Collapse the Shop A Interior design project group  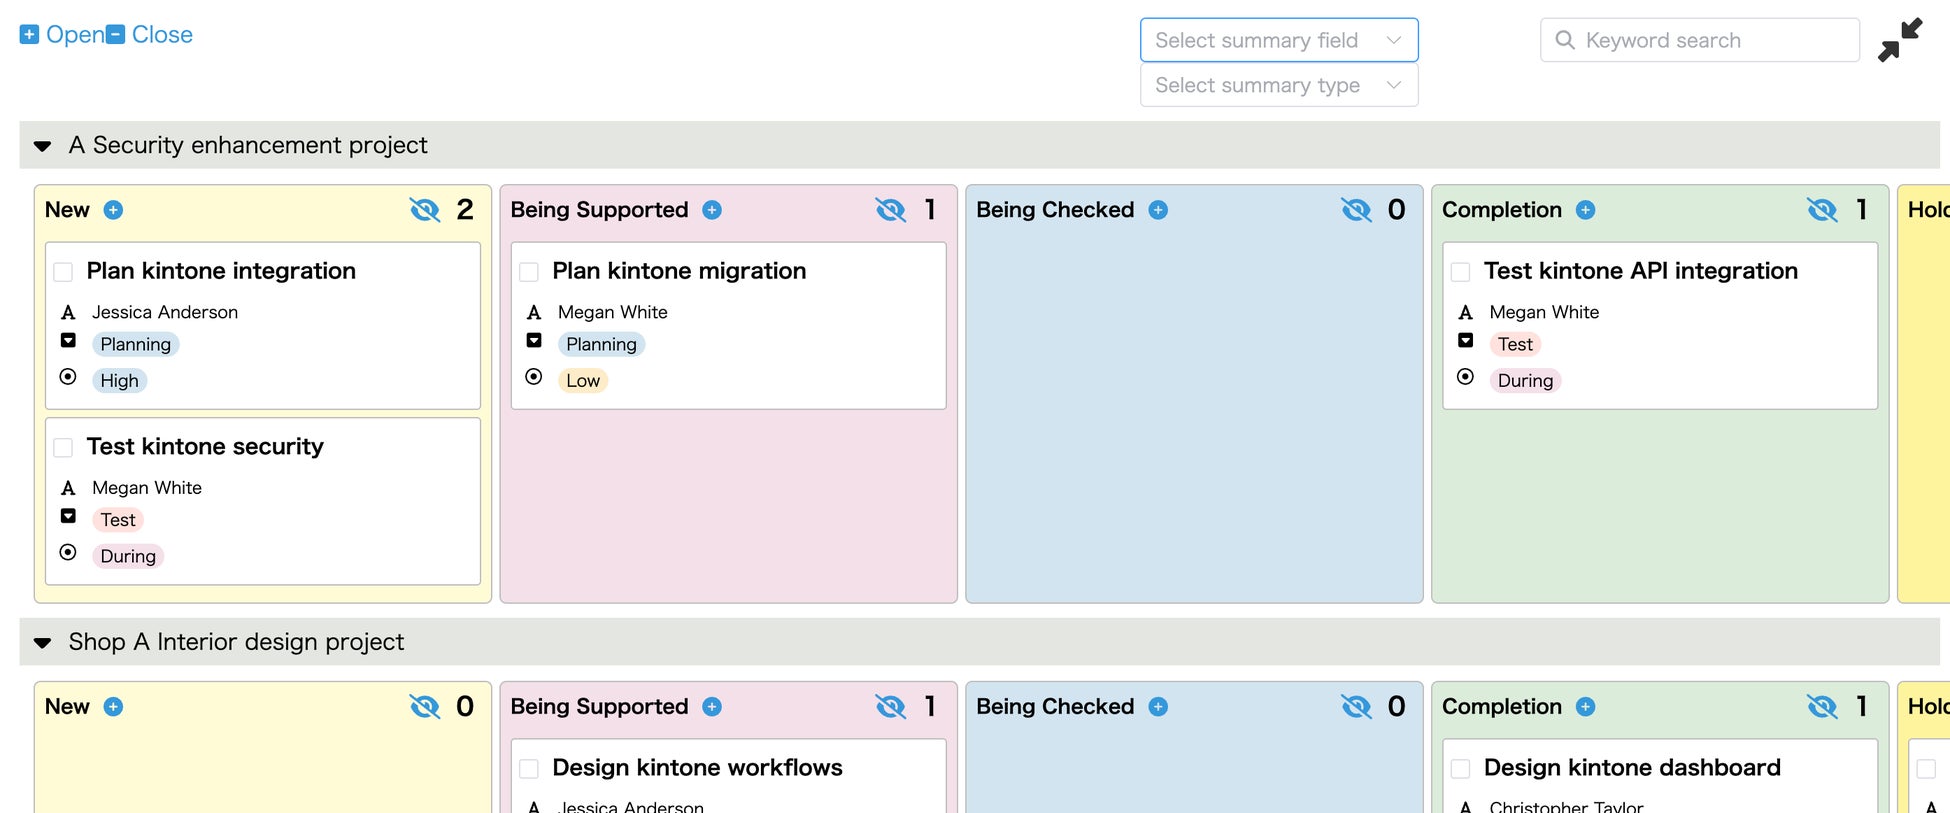pos(43,643)
